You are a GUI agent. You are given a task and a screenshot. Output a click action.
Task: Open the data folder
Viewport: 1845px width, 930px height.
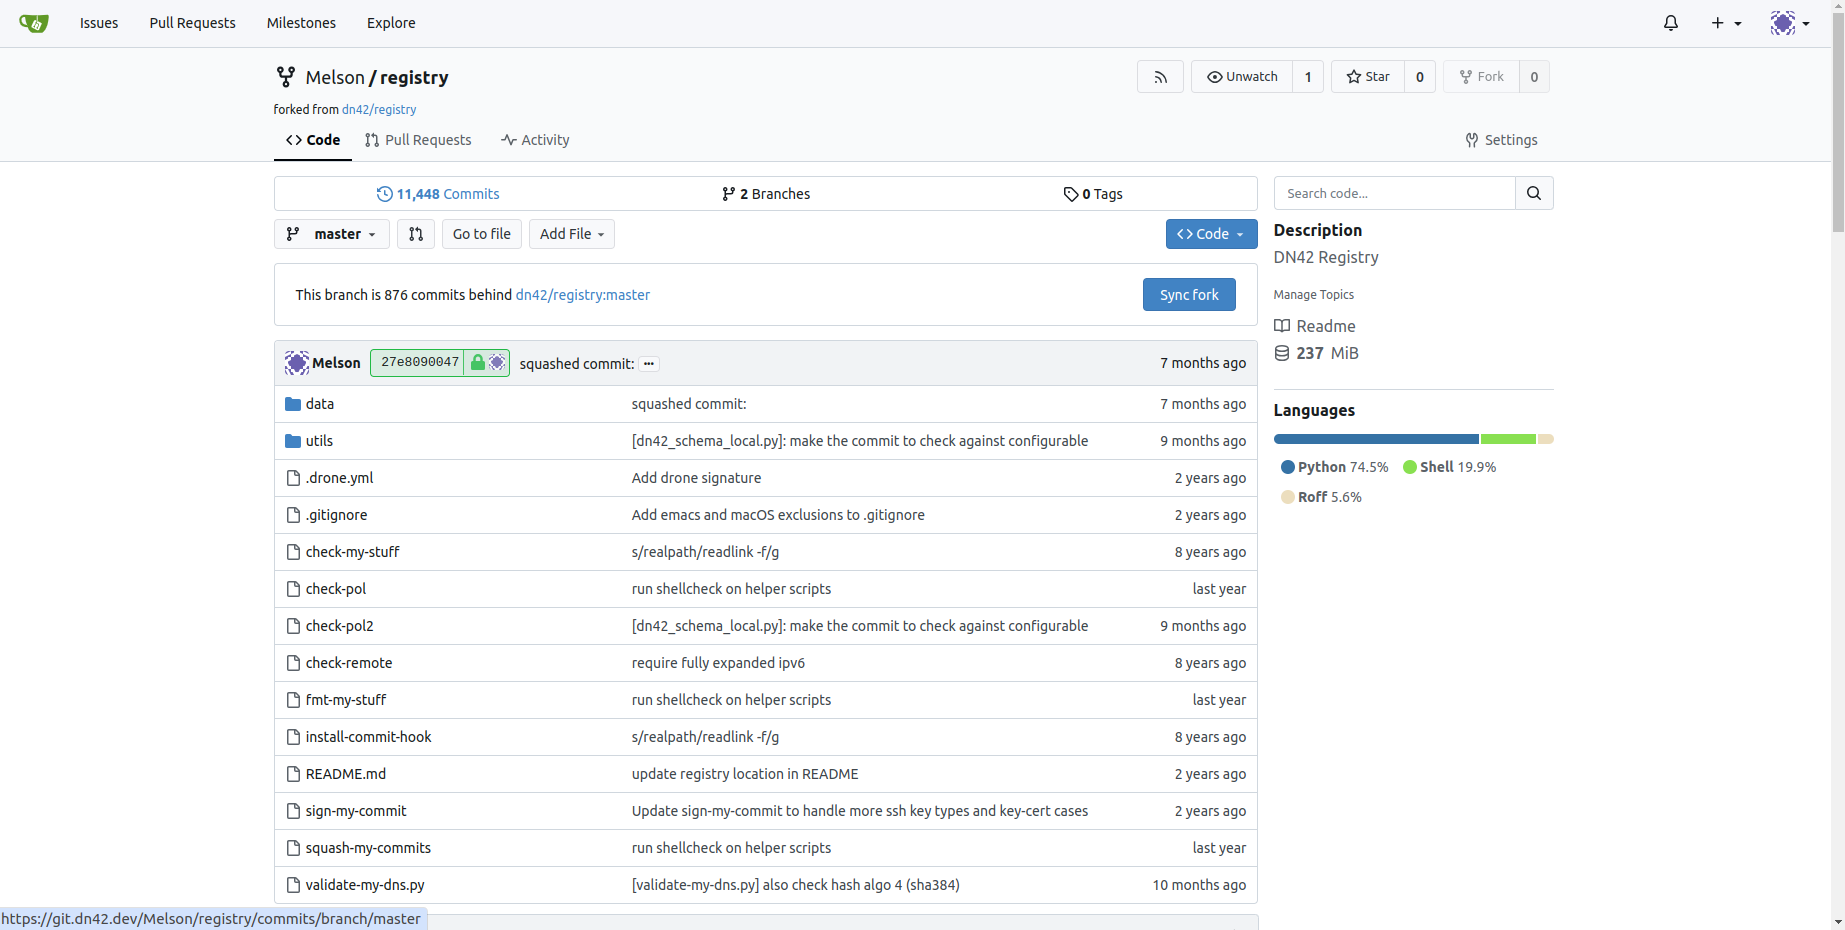319,404
